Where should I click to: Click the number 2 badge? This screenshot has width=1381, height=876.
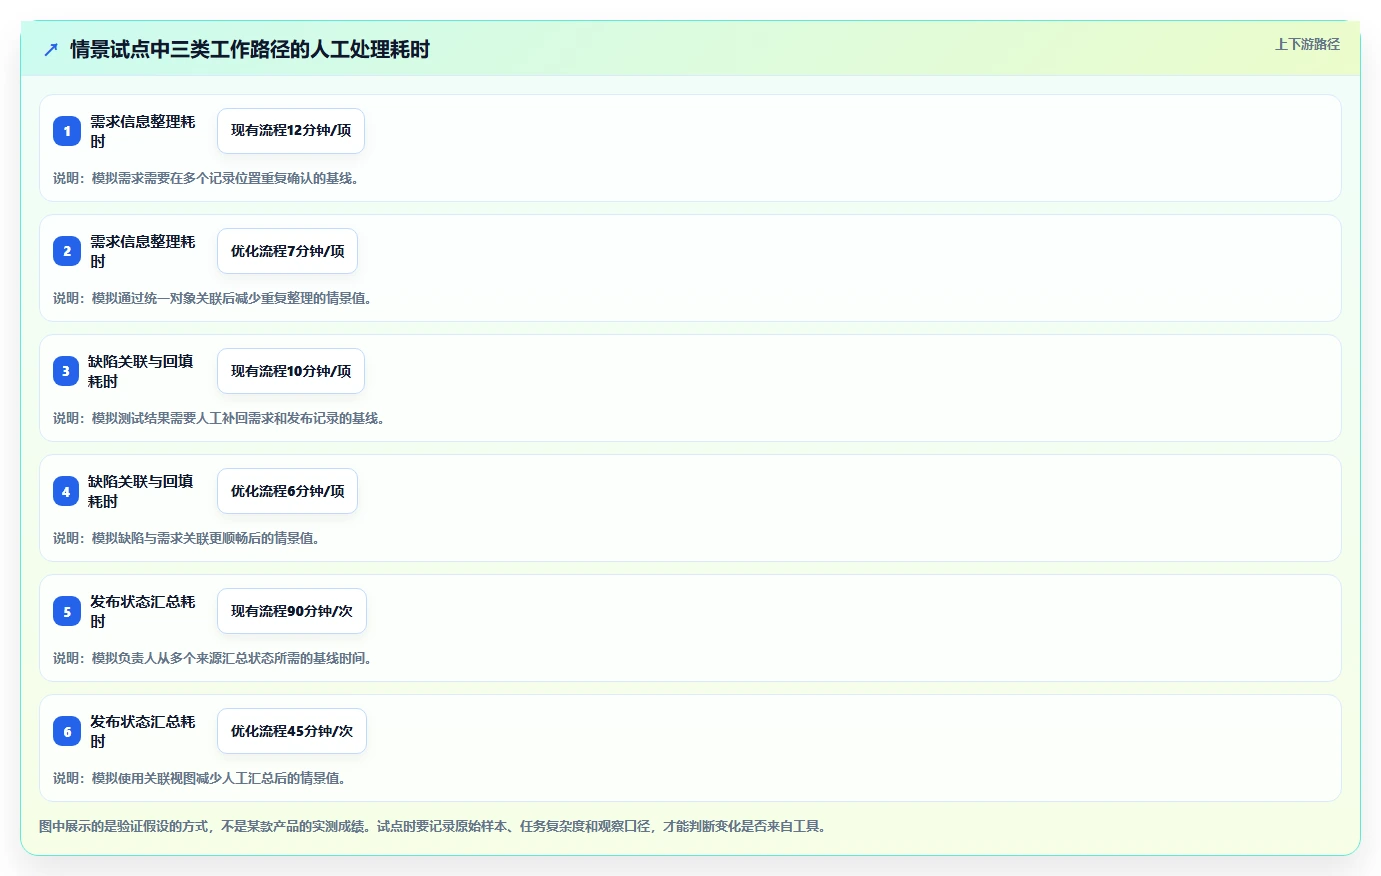pos(67,251)
